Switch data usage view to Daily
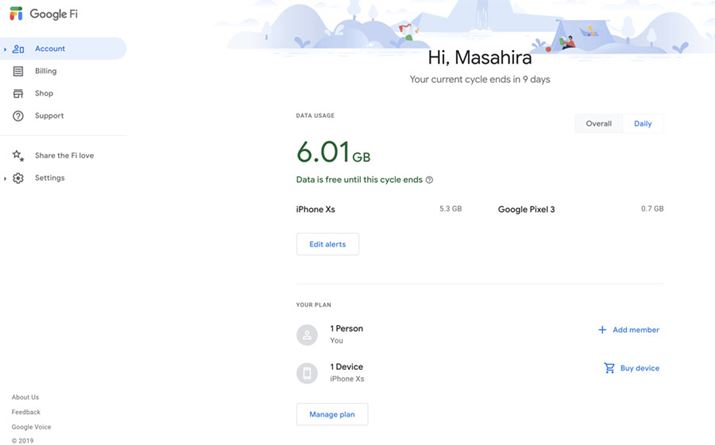 [642, 124]
